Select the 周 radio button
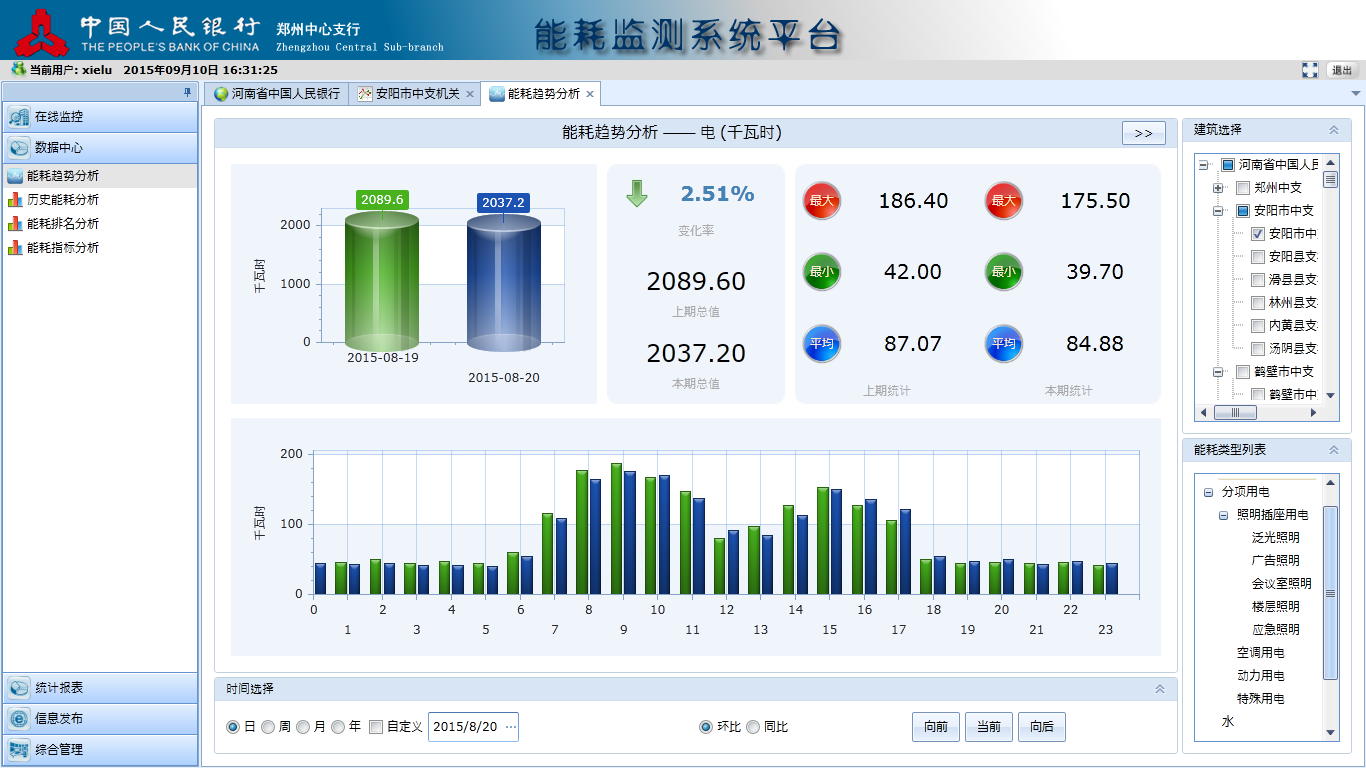Viewport: 1366px width, 768px height. tap(268, 727)
